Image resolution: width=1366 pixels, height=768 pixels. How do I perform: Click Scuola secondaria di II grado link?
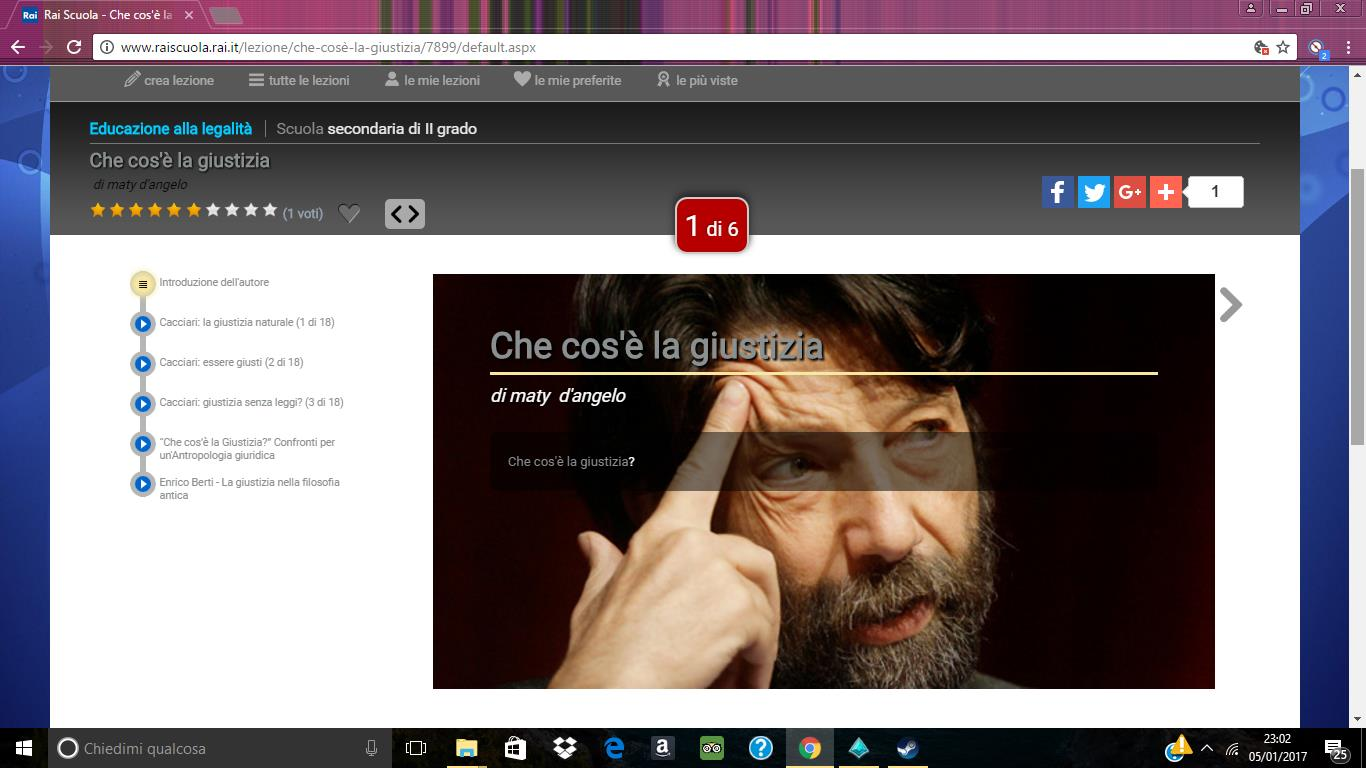click(x=376, y=129)
